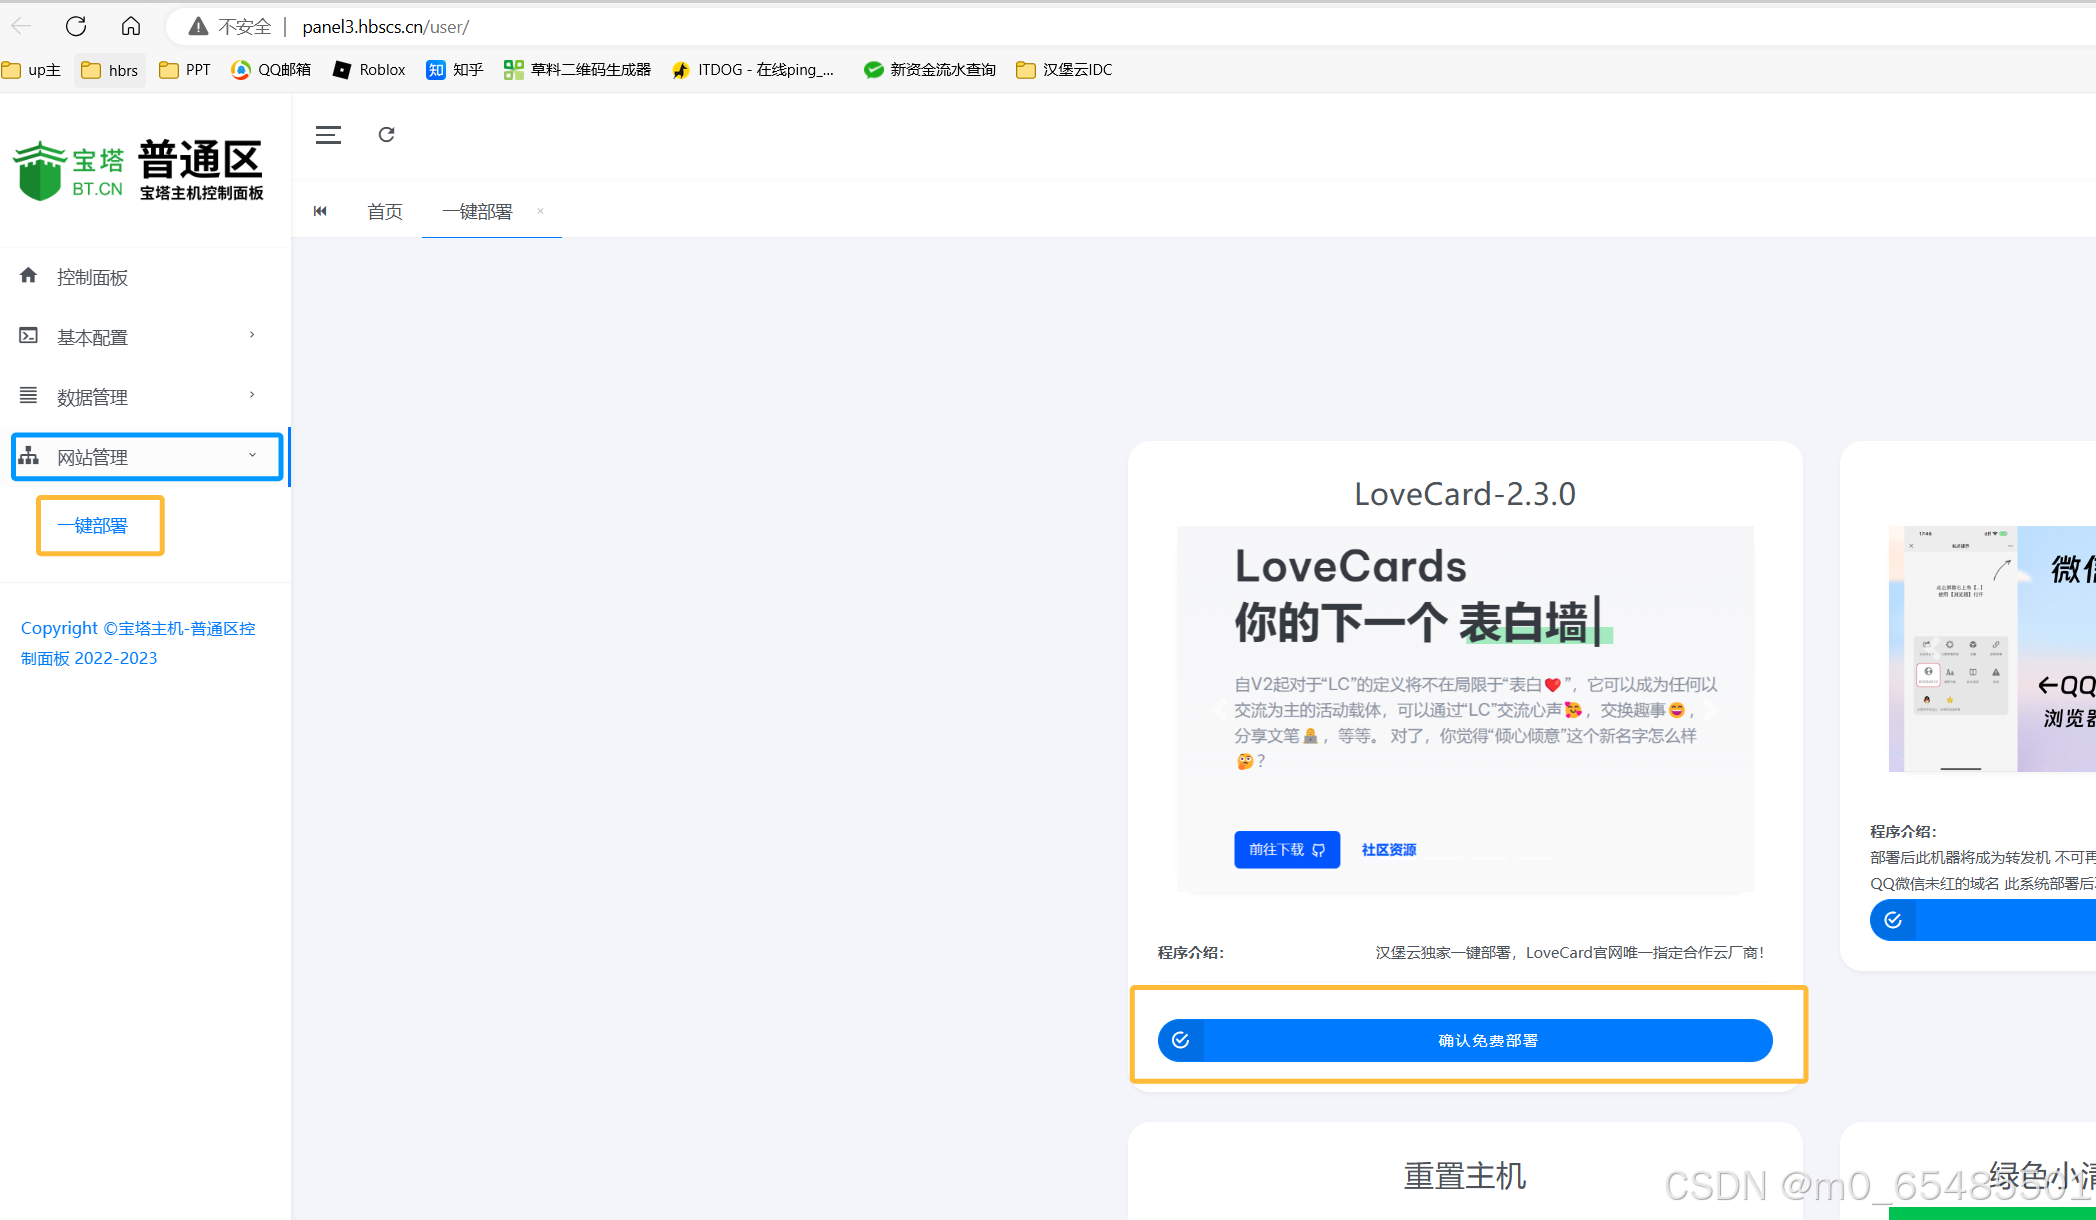Click the browser home icon
The image size is (2096, 1220).
tap(131, 26)
